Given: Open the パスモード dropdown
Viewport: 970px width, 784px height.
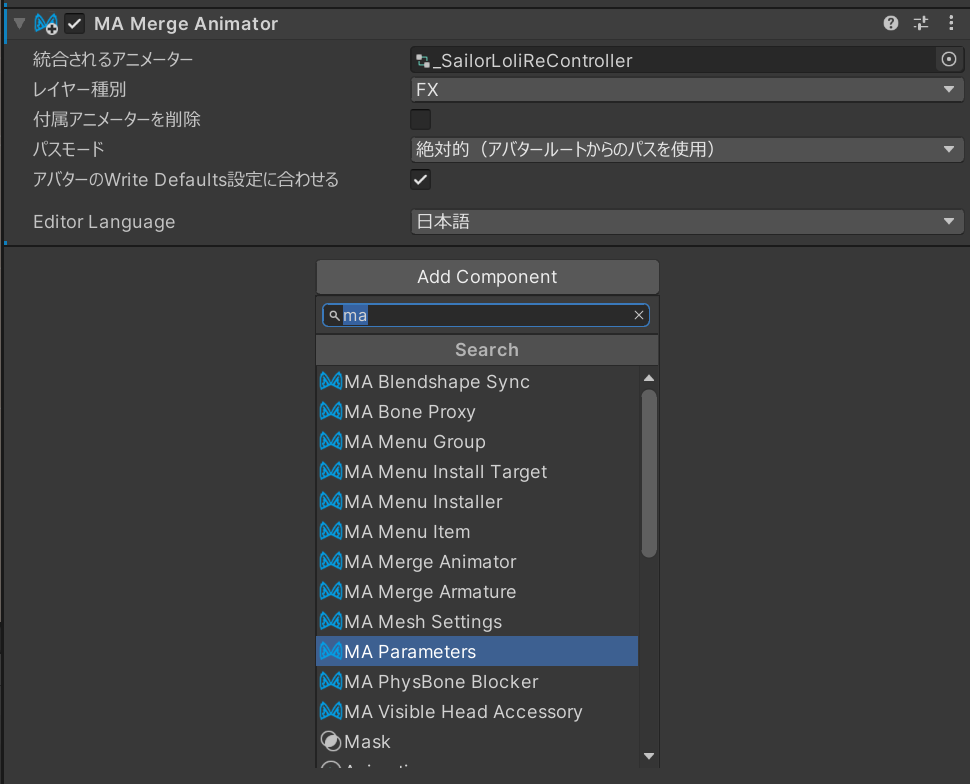Looking at the screenshot, I should (687, 149).
